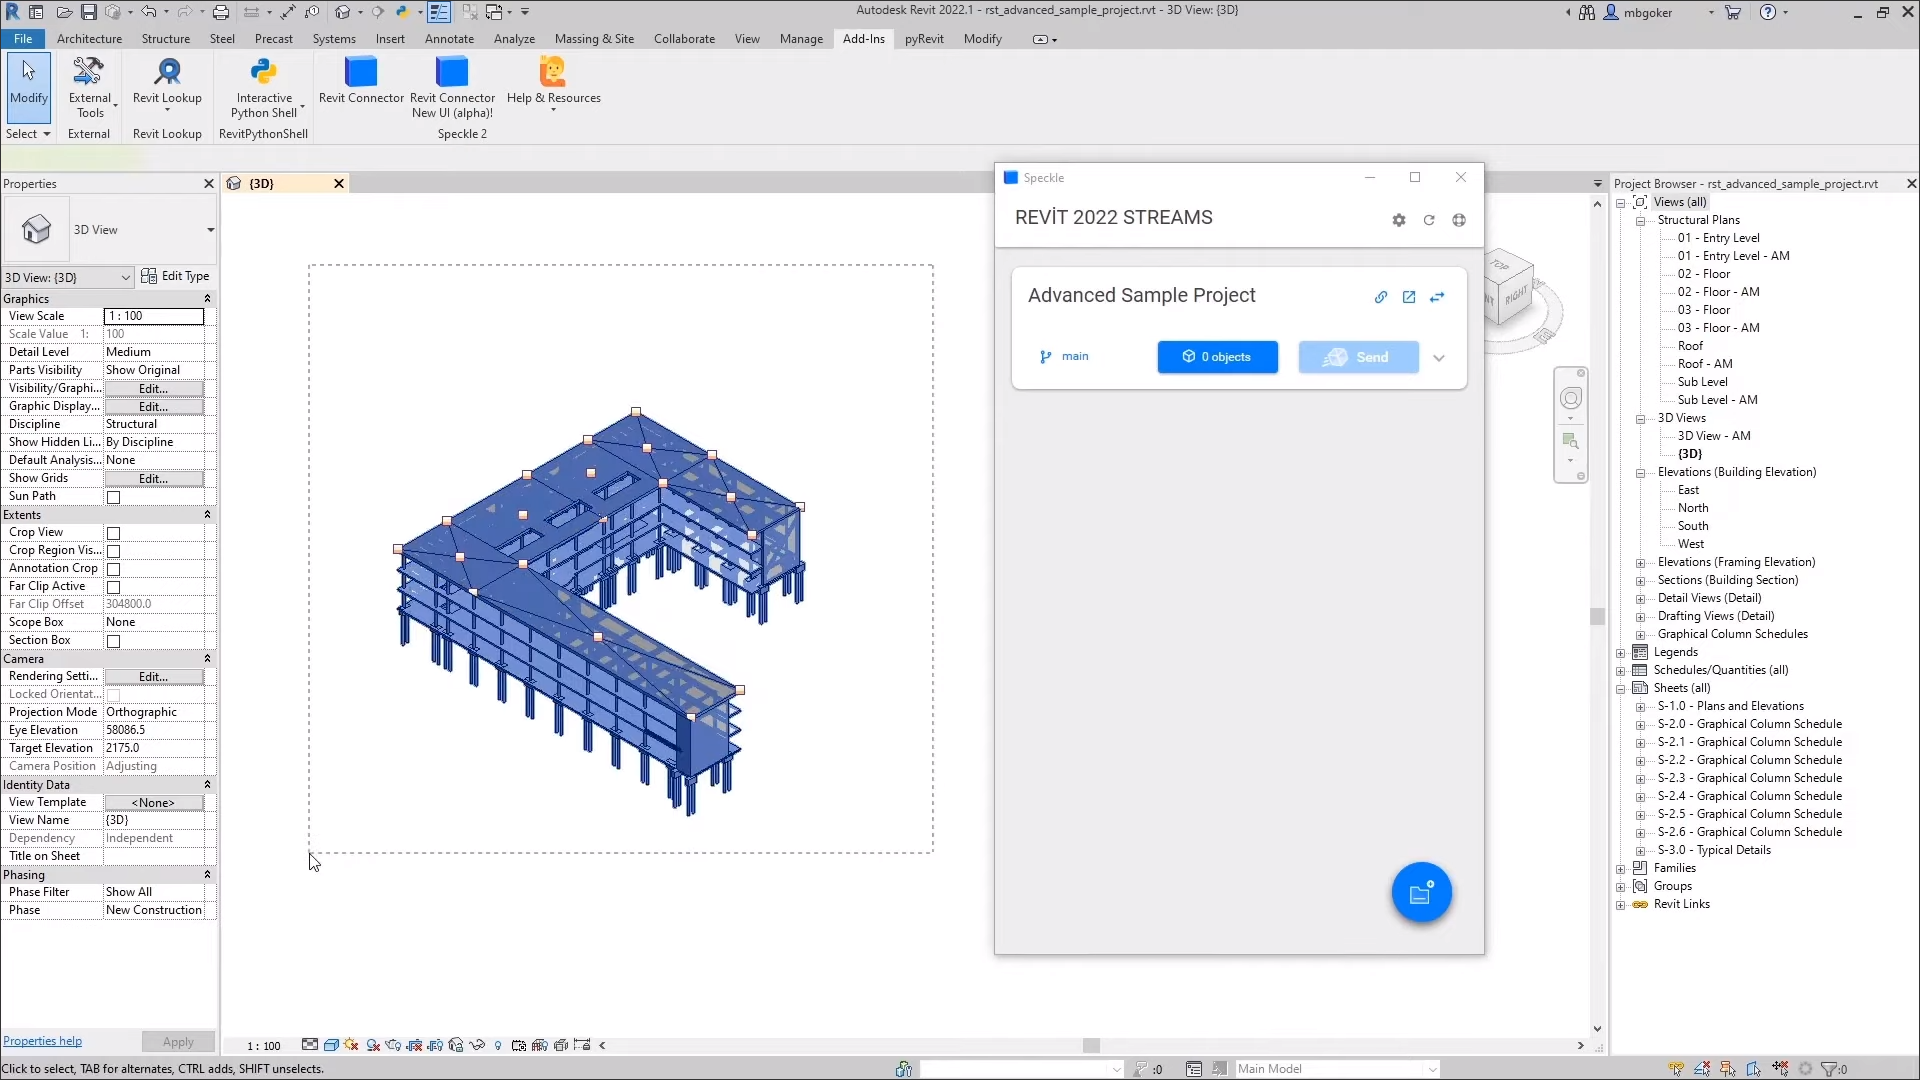Open file via quick access toolbar
The height and width of the screenshot is (1080, 1920).
point(64,12)
